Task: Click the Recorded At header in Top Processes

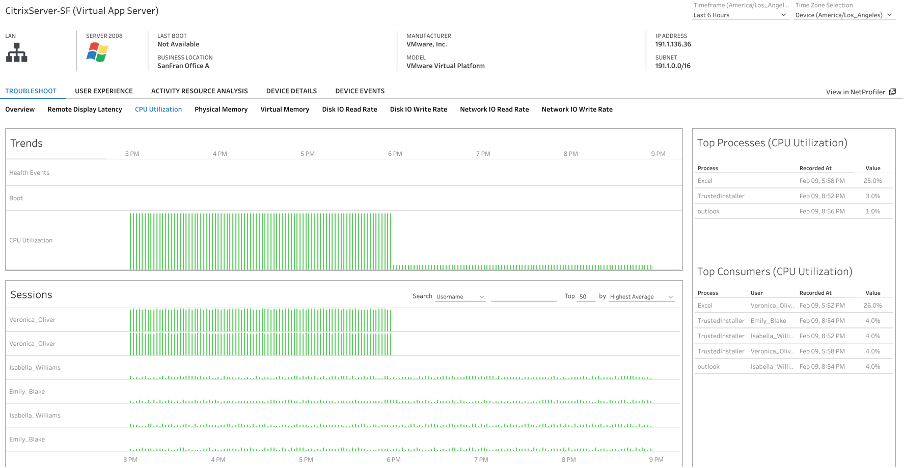Action: pyautogui.click(x=815, y=168)
